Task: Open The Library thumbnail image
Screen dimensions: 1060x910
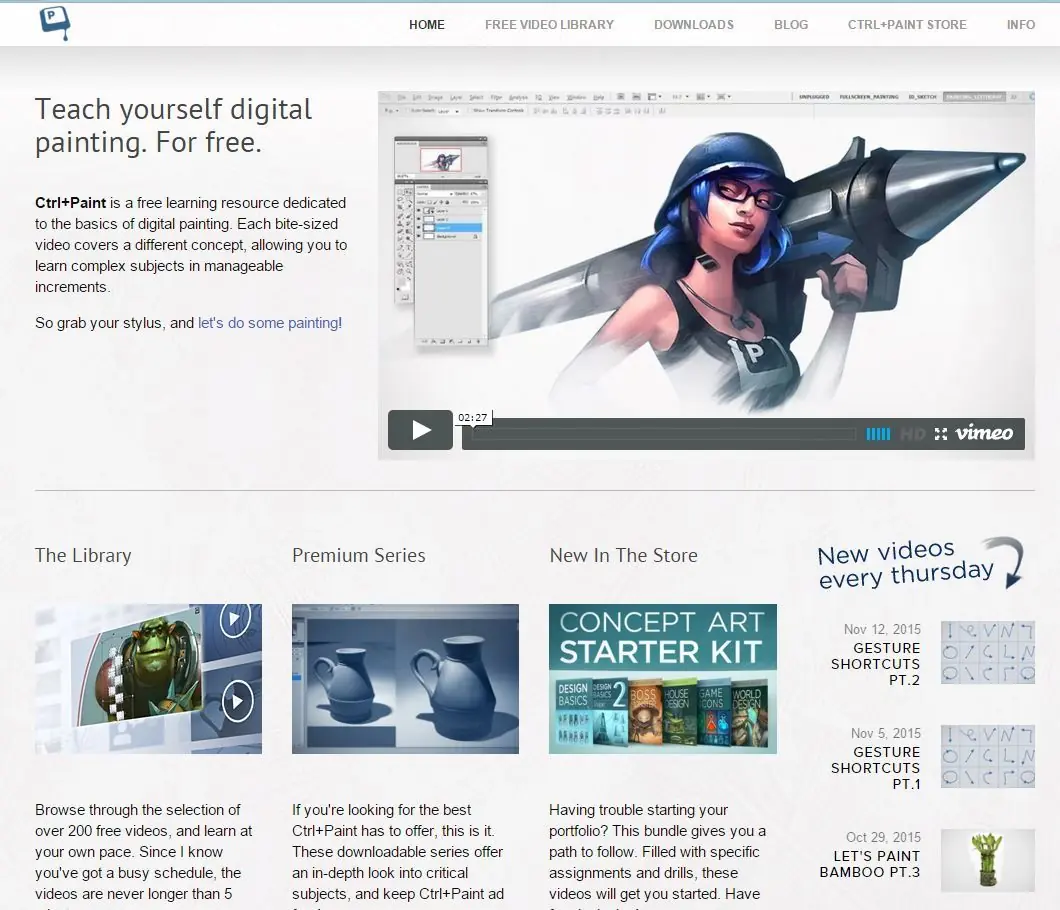Action: click(148, 679)
